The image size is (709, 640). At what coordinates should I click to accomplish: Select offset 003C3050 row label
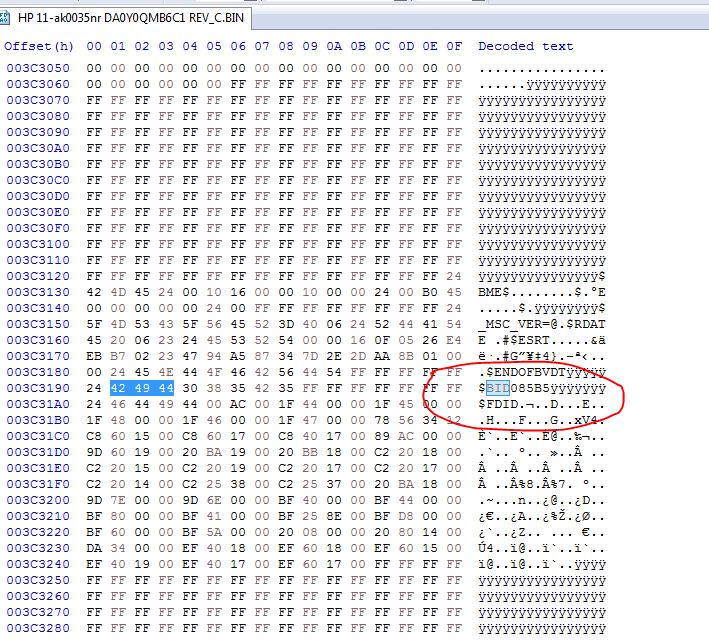tap(38, 68)
